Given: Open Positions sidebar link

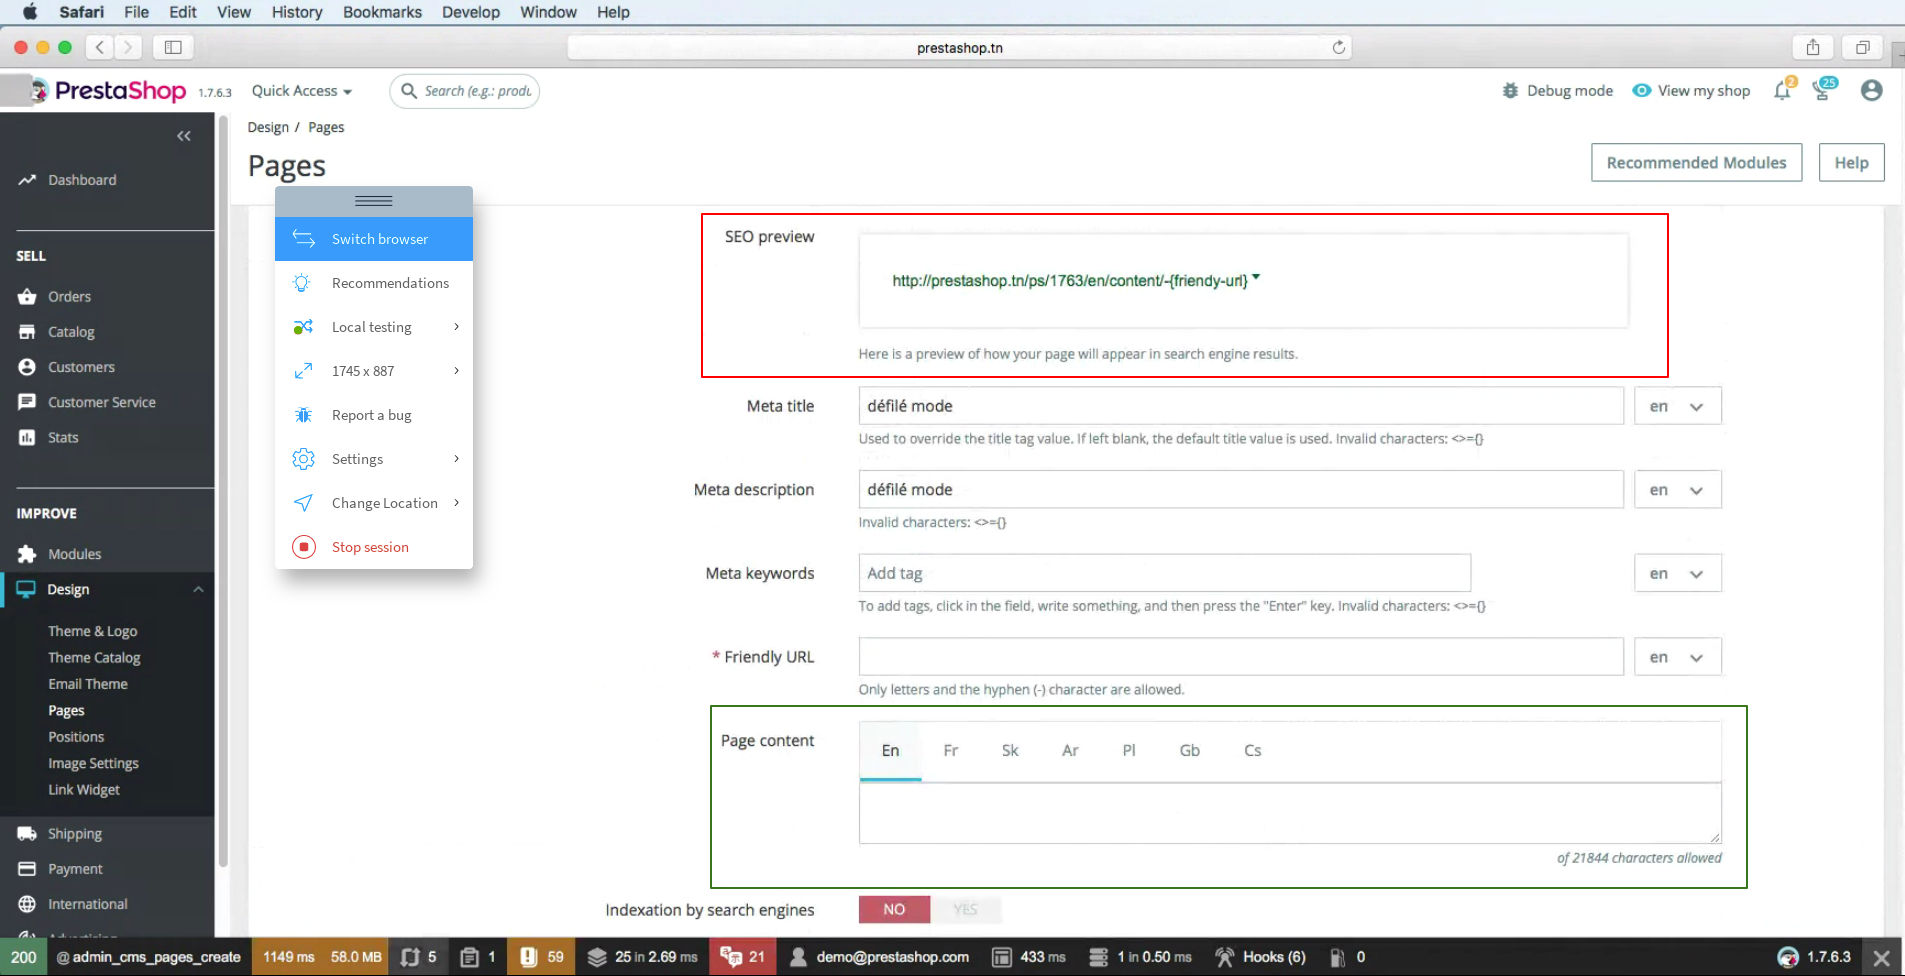Looking at the screenshot, I should tap(76, 737).
